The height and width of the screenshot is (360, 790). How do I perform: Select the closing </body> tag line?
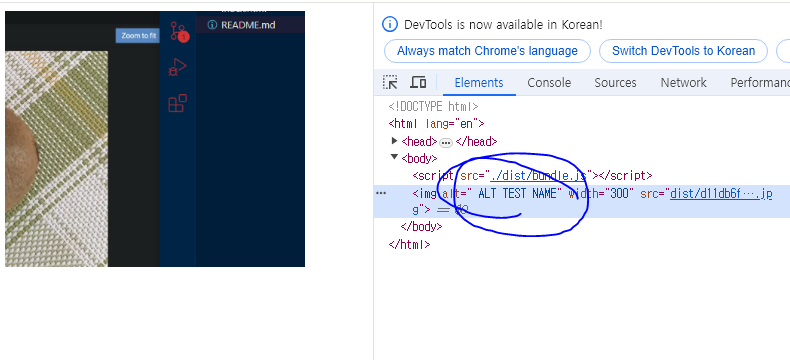(421, 227)
